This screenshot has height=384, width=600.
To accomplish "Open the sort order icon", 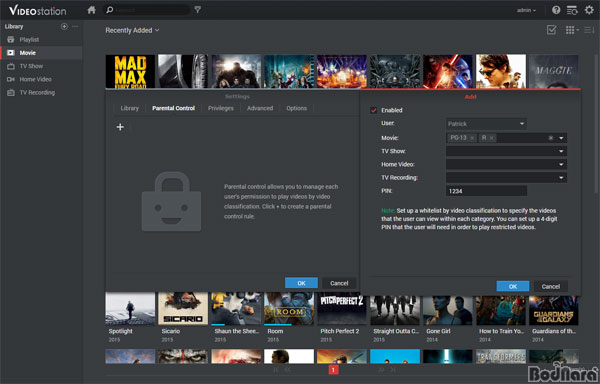I will point(589,30).
